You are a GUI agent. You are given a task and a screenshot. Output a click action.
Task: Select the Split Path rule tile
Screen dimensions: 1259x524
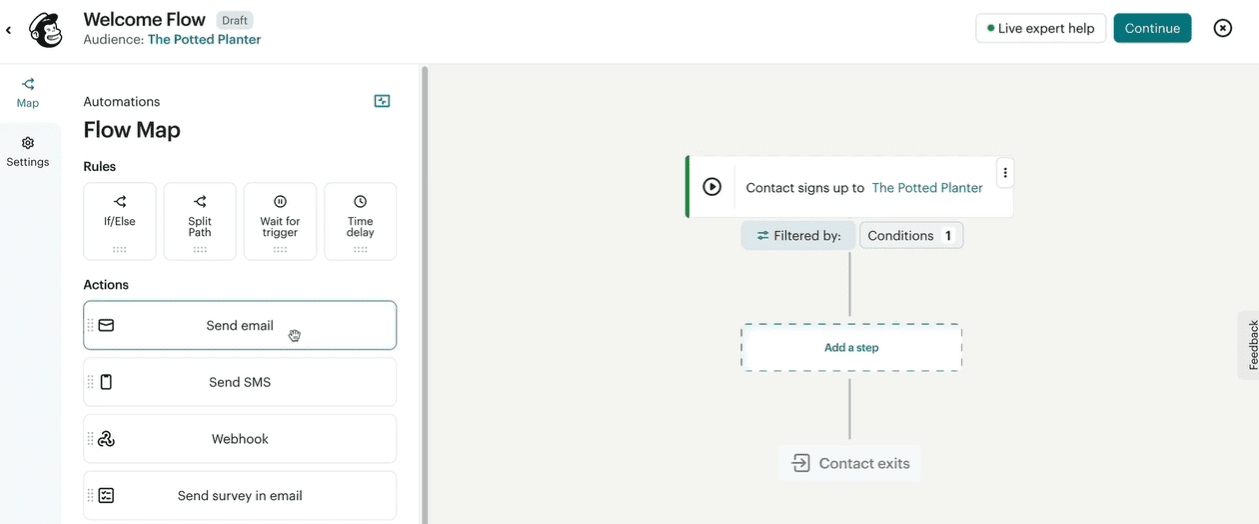[200, 221]
